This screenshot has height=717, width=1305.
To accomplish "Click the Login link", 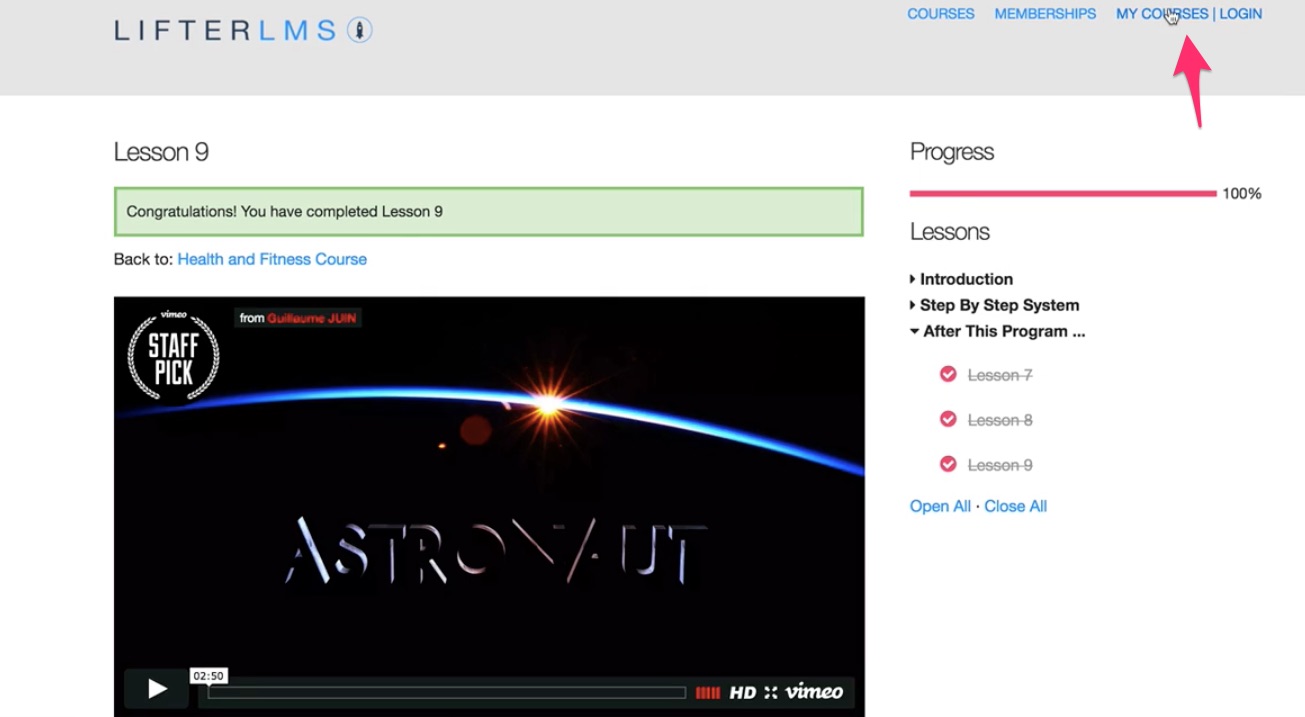I will click(1240, 14).
